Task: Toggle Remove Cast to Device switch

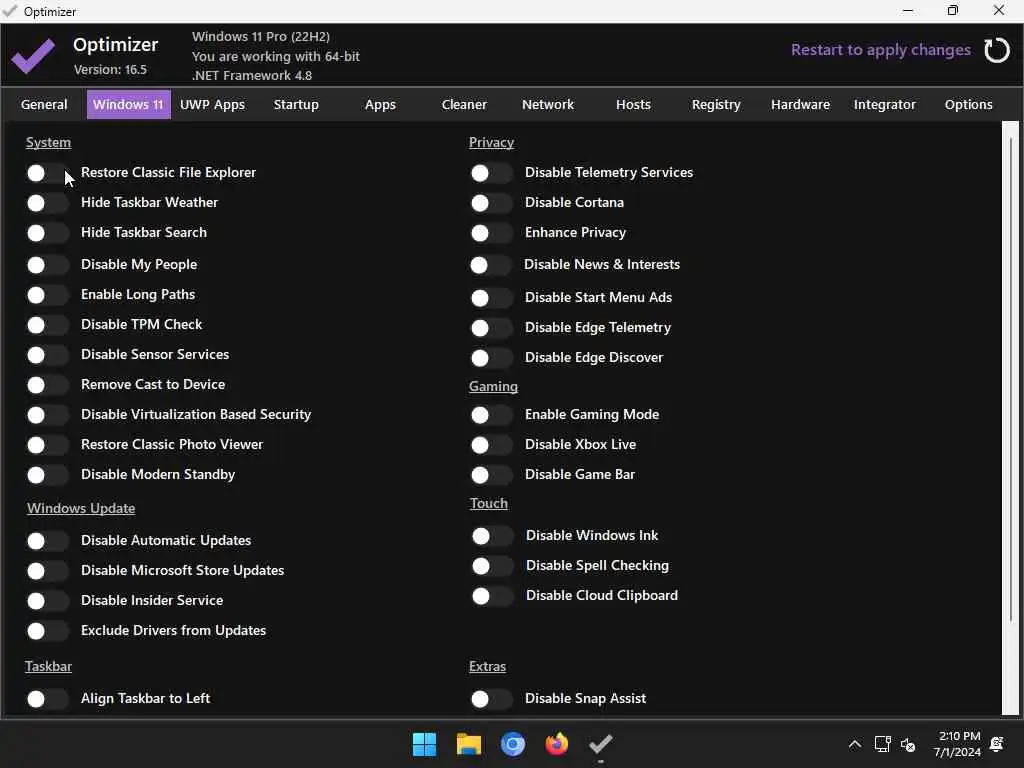Action: 47,385
